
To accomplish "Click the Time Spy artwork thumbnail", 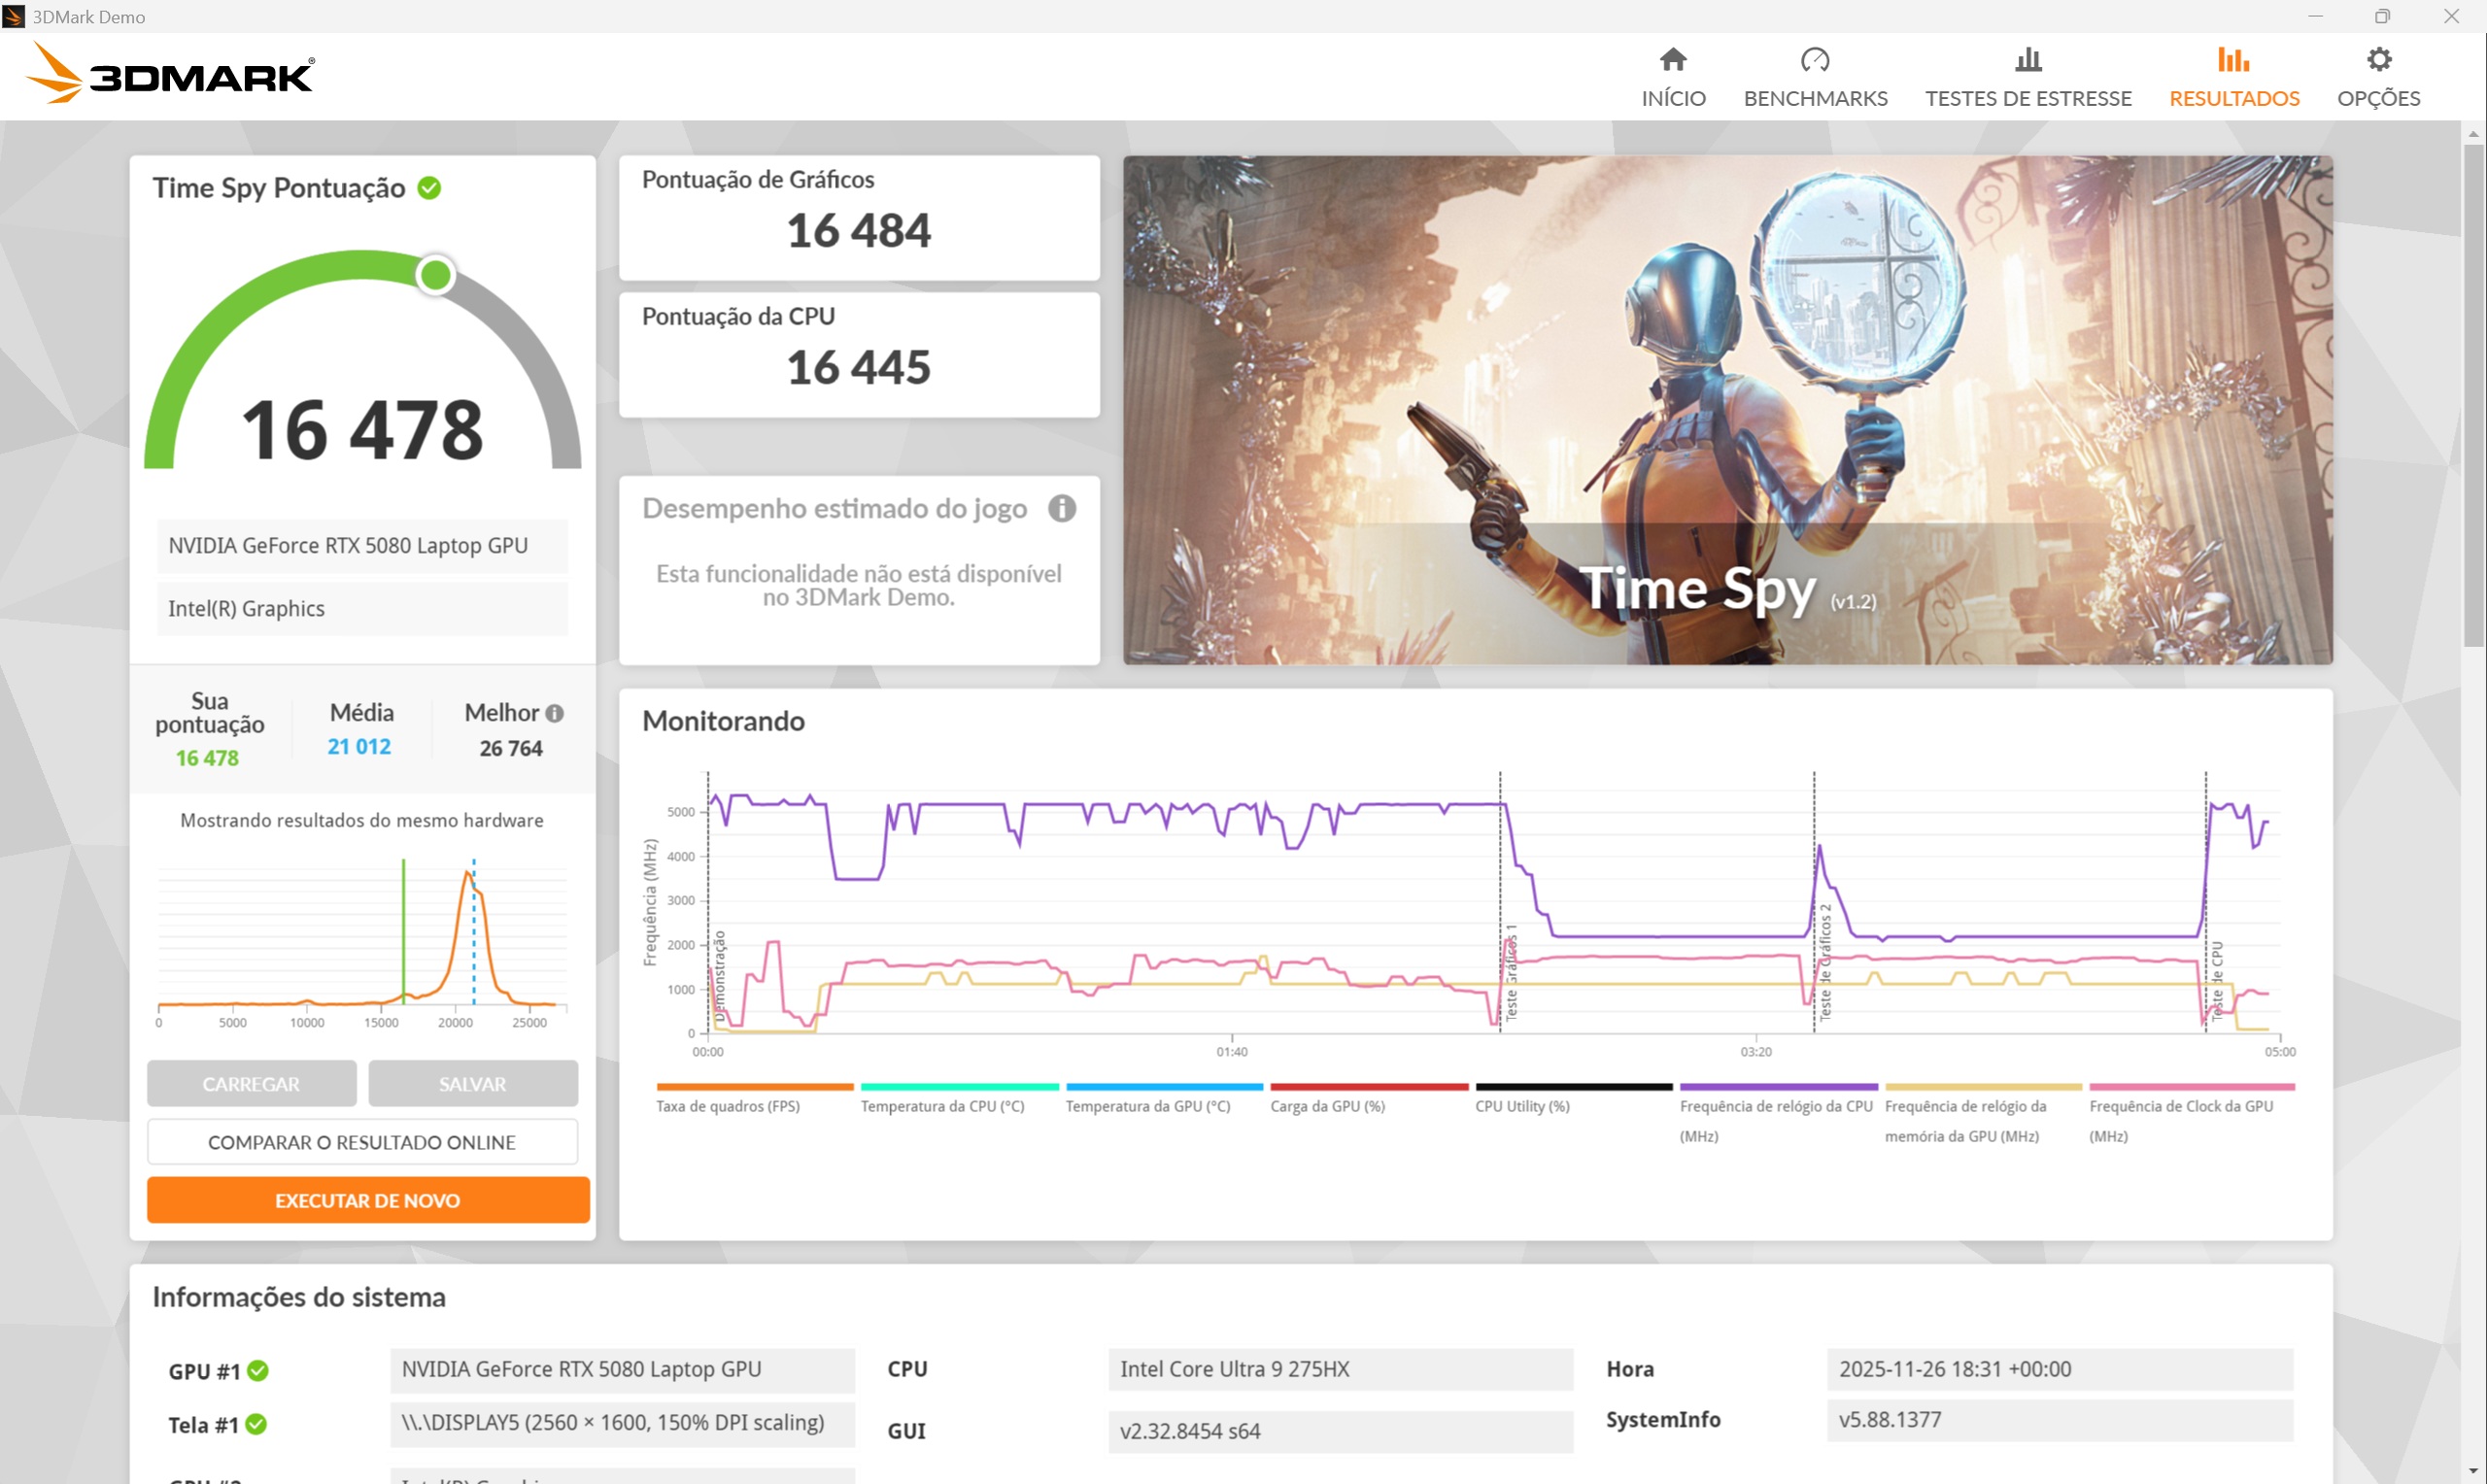I will click(x=1727, y=410).
